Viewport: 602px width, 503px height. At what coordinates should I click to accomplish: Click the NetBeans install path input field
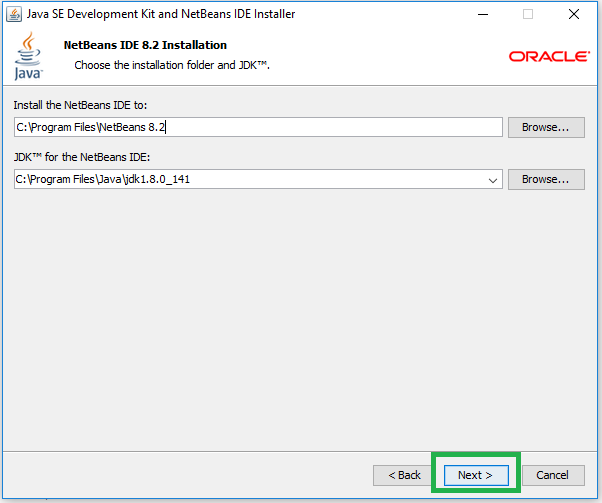point(258,127)
